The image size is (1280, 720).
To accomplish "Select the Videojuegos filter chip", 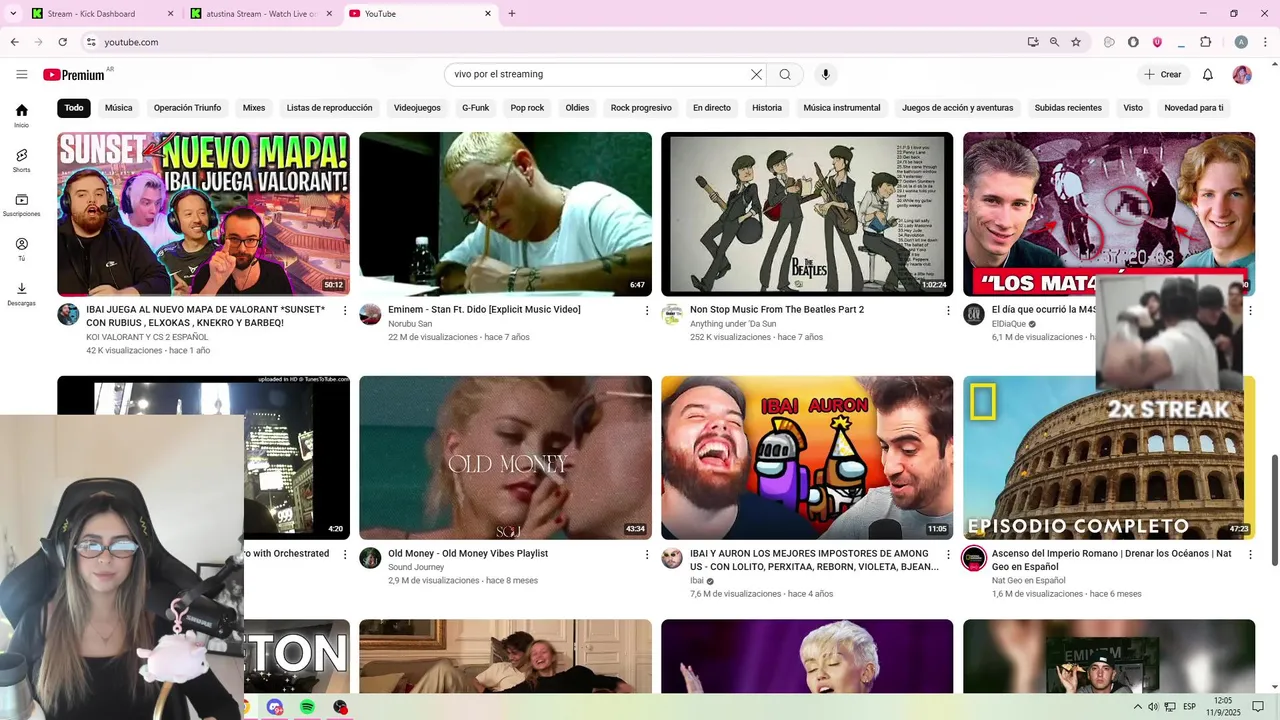I will pos(417,108).
